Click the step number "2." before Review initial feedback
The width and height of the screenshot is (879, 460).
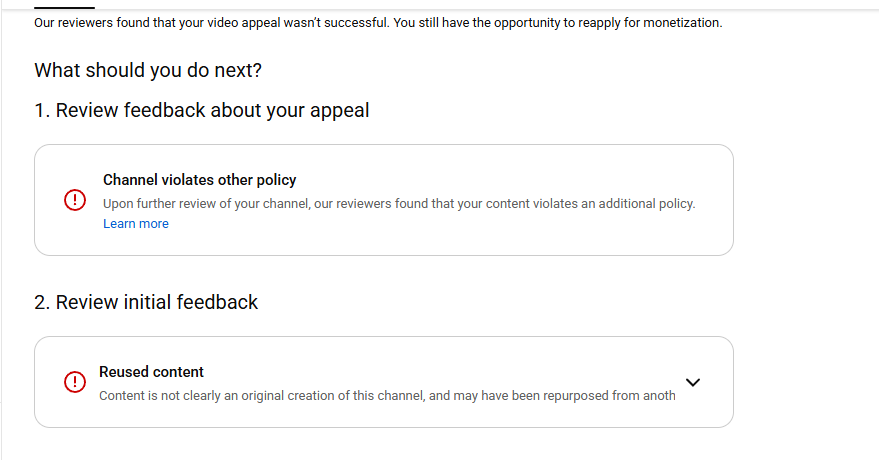pyautogui.click(x=42, y=302)
